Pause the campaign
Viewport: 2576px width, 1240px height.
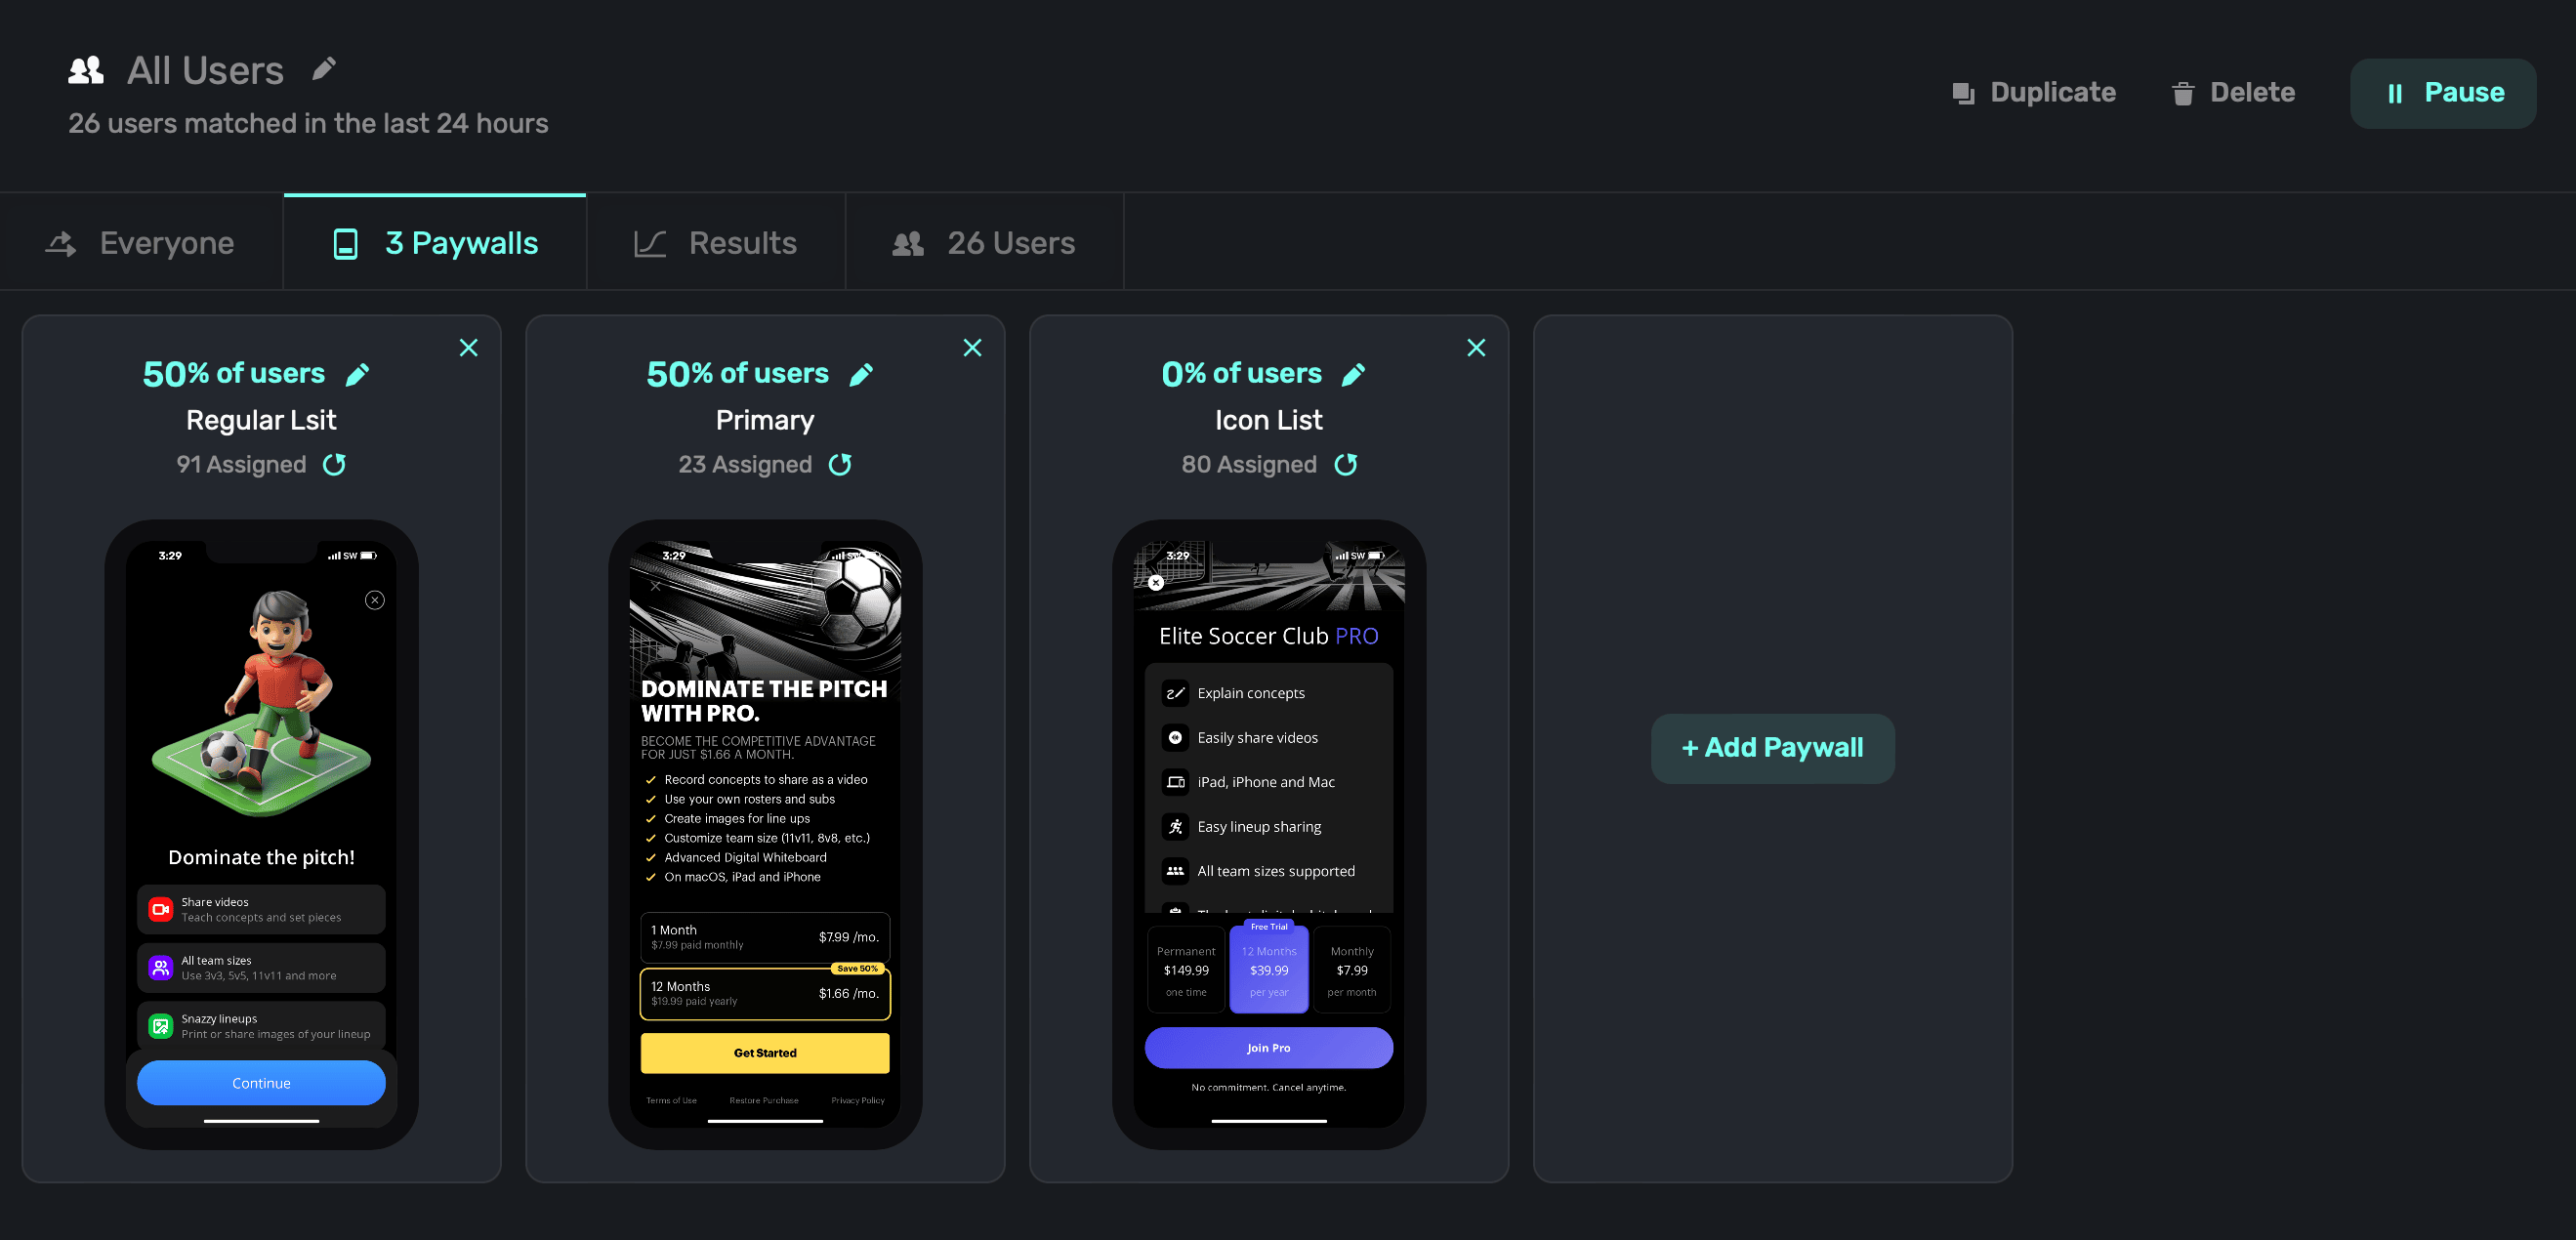(2442, 93)
